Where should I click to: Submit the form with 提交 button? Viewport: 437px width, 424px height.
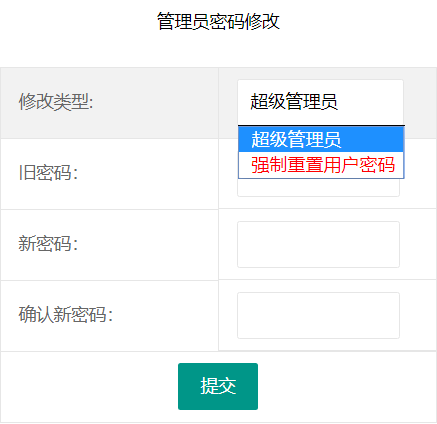click(218, 386)
